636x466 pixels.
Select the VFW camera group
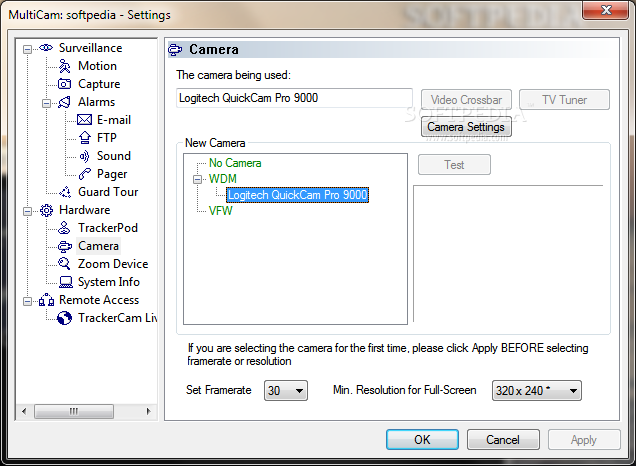[x=221, y=211]
